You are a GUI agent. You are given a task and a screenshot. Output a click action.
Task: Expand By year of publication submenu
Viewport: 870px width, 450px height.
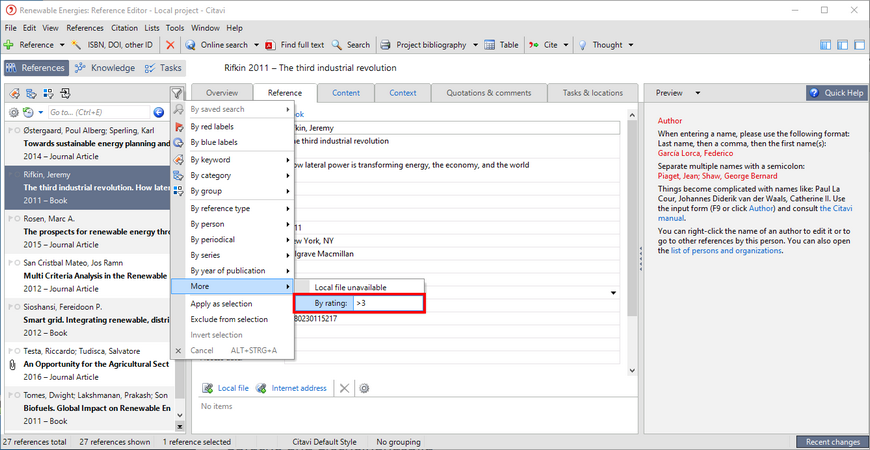coord(232,271)
